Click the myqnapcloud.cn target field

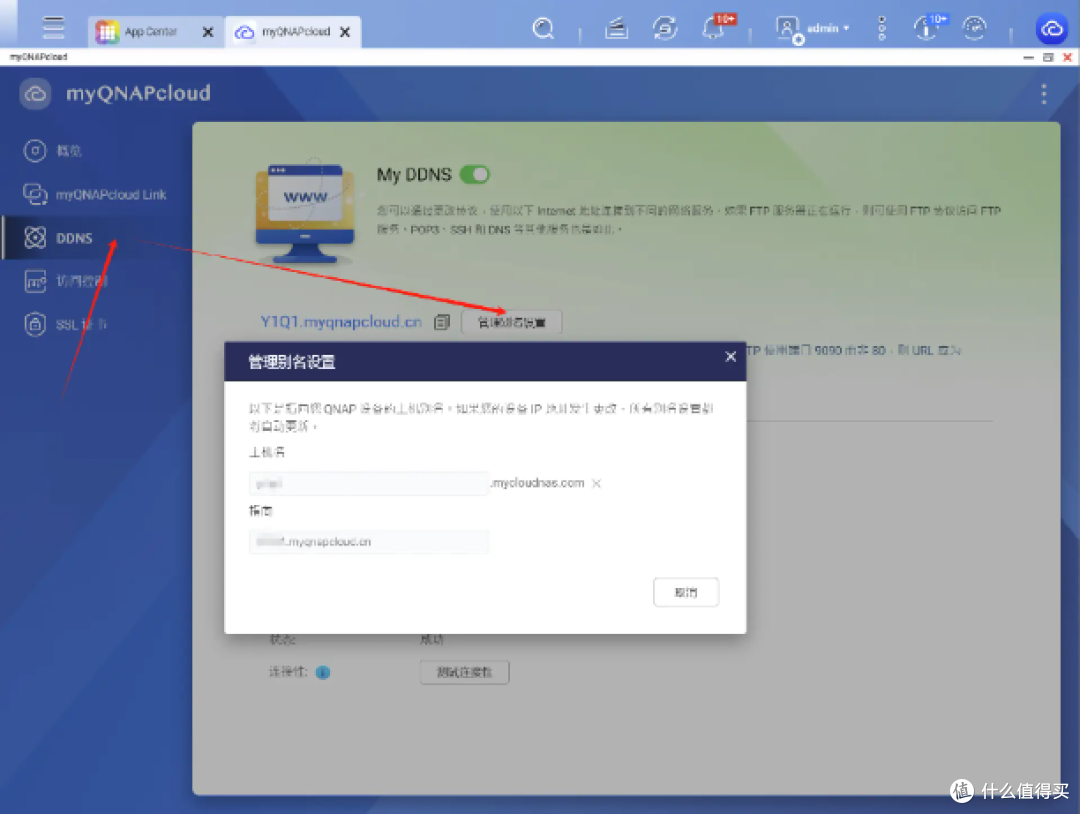[x=368, y=542]
